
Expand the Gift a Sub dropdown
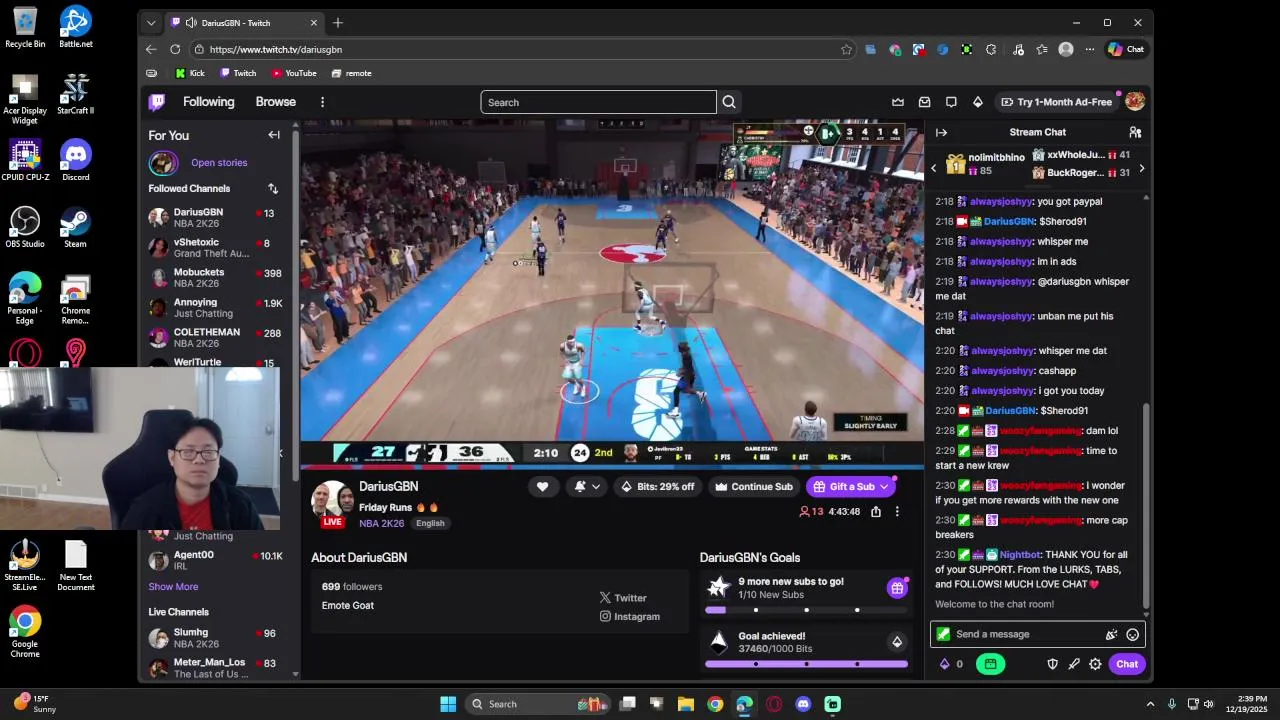[884, 487]
